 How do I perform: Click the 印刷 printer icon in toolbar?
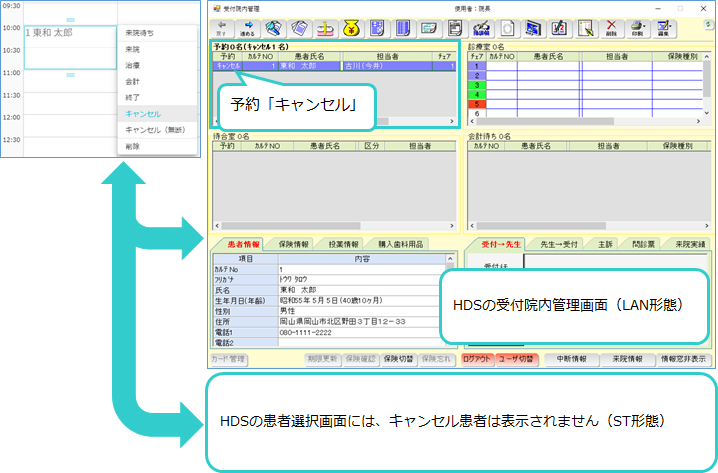(x=637, y=27)
